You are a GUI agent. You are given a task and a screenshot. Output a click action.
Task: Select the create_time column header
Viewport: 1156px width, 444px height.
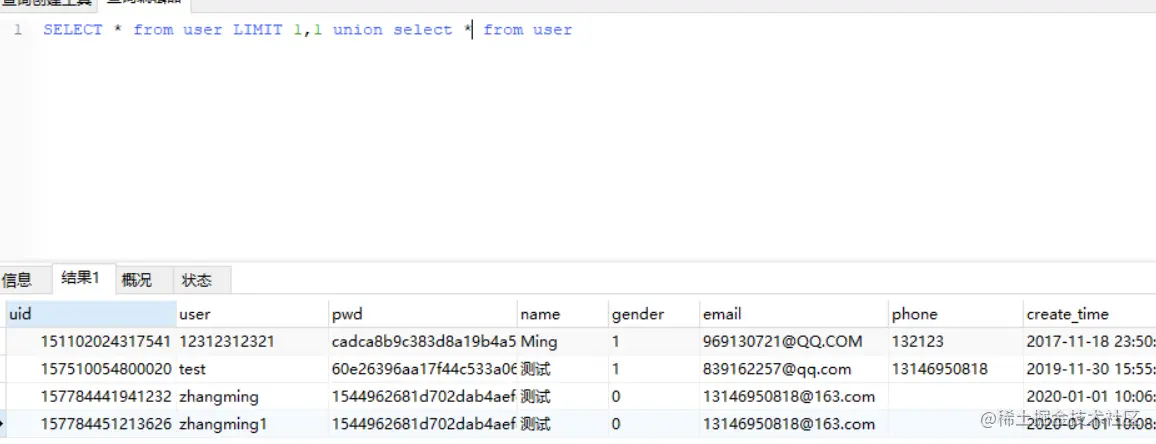click(1089, 314)
